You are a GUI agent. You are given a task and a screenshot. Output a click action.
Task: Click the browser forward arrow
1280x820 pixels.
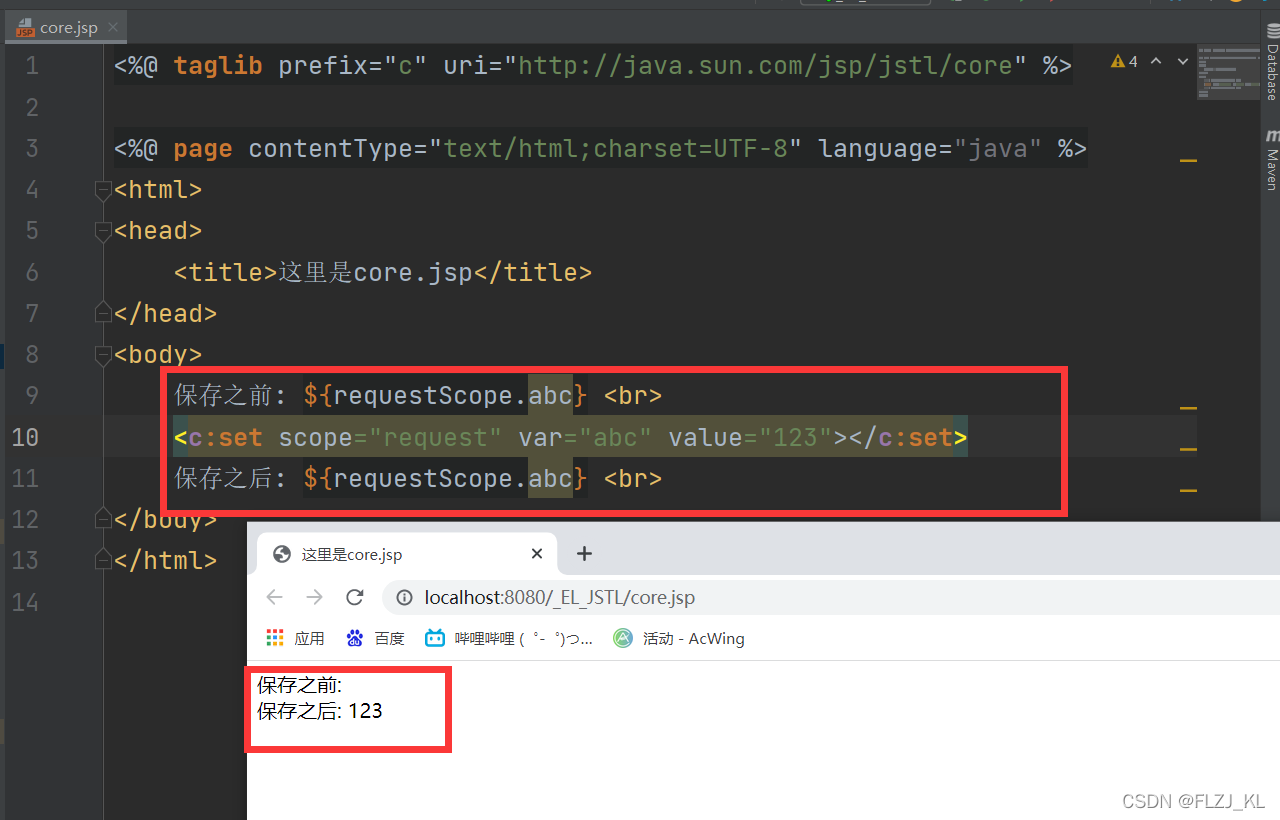point(315,598)
